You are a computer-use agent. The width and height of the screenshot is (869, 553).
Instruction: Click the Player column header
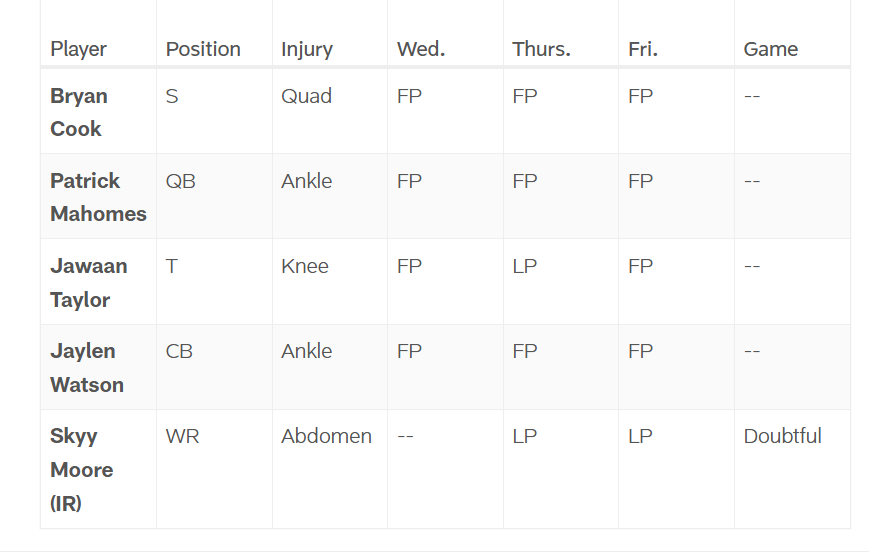pos(78,49)
